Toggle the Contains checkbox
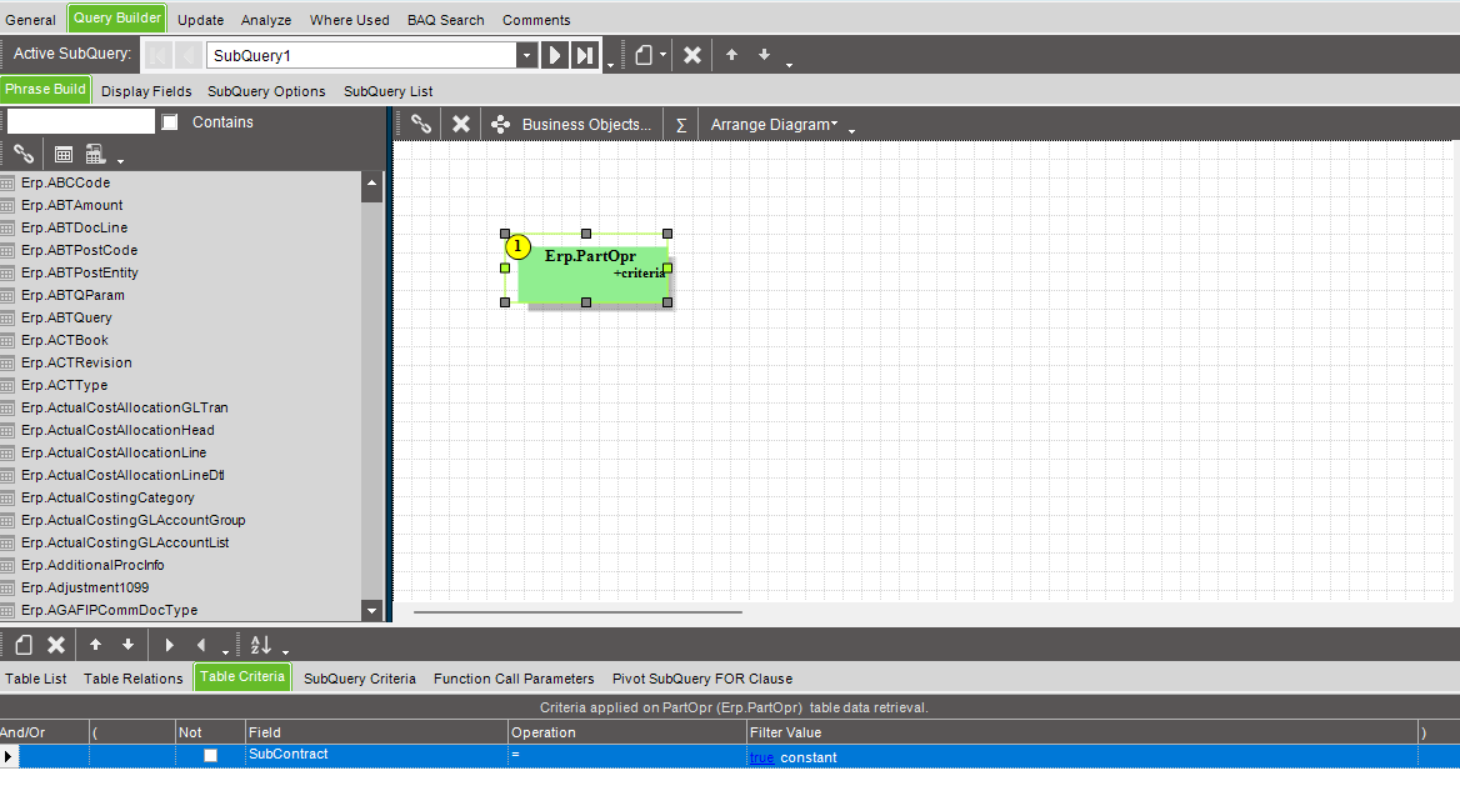The image size is (1460, 808). [x=170, y=122]
